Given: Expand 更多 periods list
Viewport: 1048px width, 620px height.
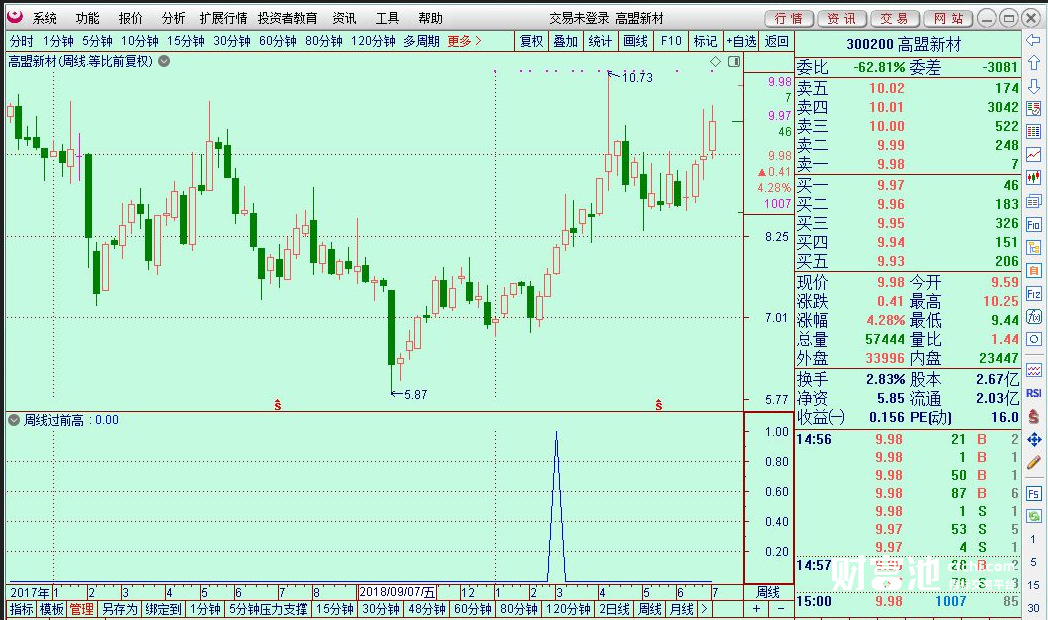Looking at the screenshot, I should [x=464, y=41].
